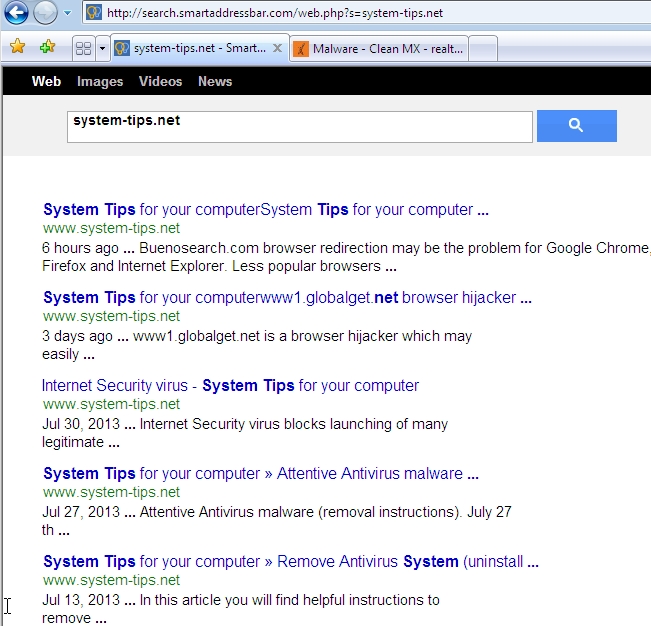Open the recent pages dropdown arrow
The image size is (651, 626).
[x=67, y=14]
